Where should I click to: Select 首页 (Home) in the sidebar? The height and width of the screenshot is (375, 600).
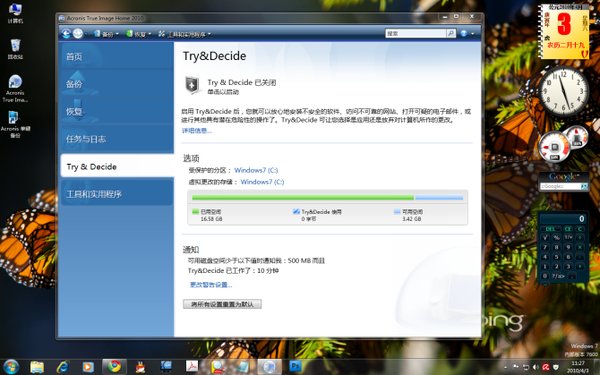pos(117,57)
